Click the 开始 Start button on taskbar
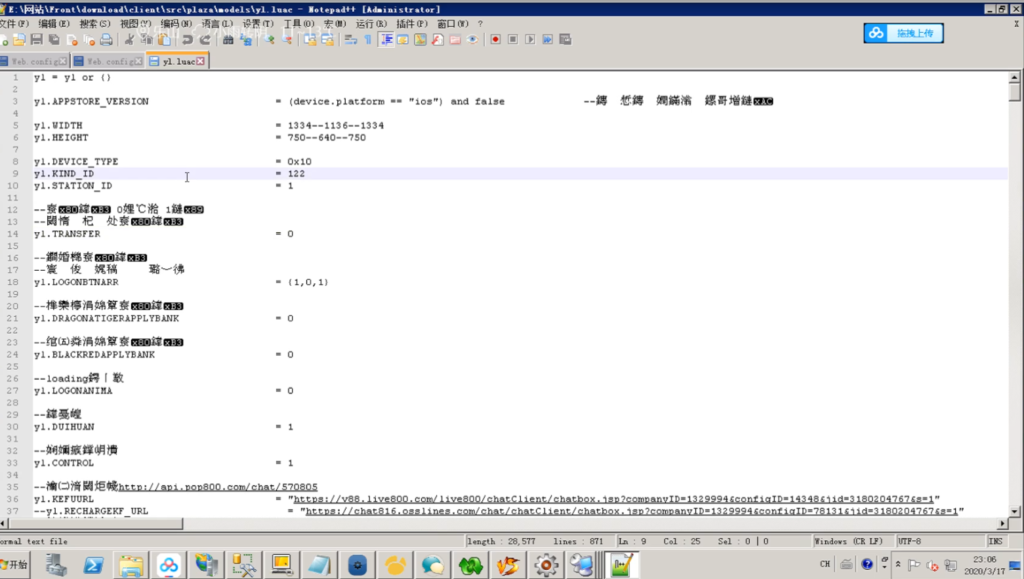Image resolution: width=1024 pixels, height=579 pixels. pos(17,565)
